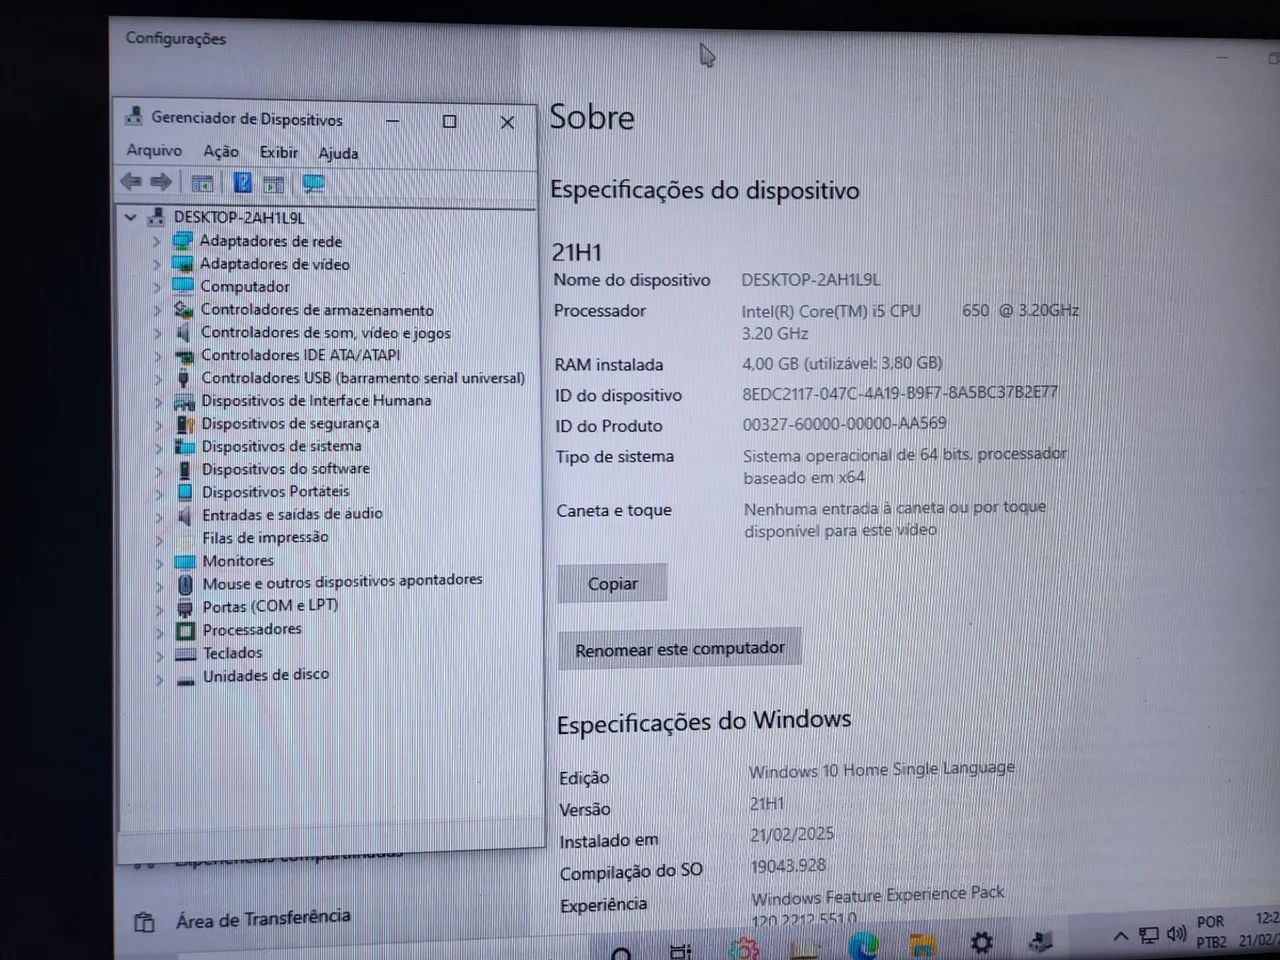
Task: Click the Back arrow in Device Manager toolbar
Action: point(130,182)
